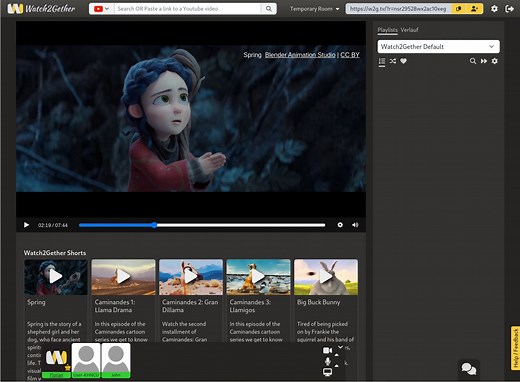Click the Watch2Gether Shorts heading
Screen dimensions: 520x382
(x=55, y=253)
